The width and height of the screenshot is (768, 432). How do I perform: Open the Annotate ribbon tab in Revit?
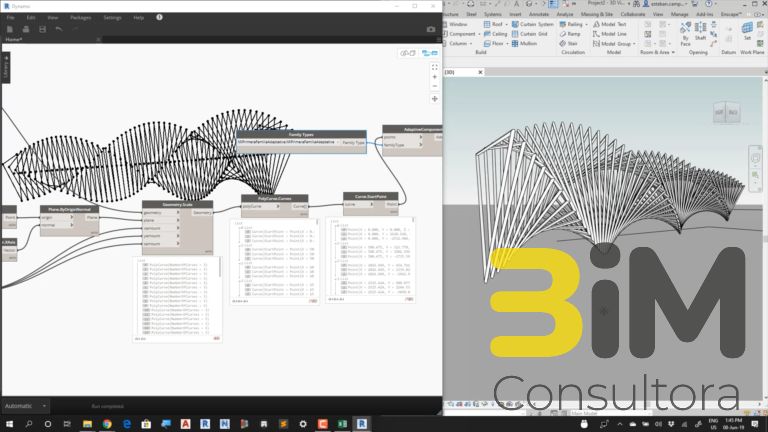[x=539, y=14]
